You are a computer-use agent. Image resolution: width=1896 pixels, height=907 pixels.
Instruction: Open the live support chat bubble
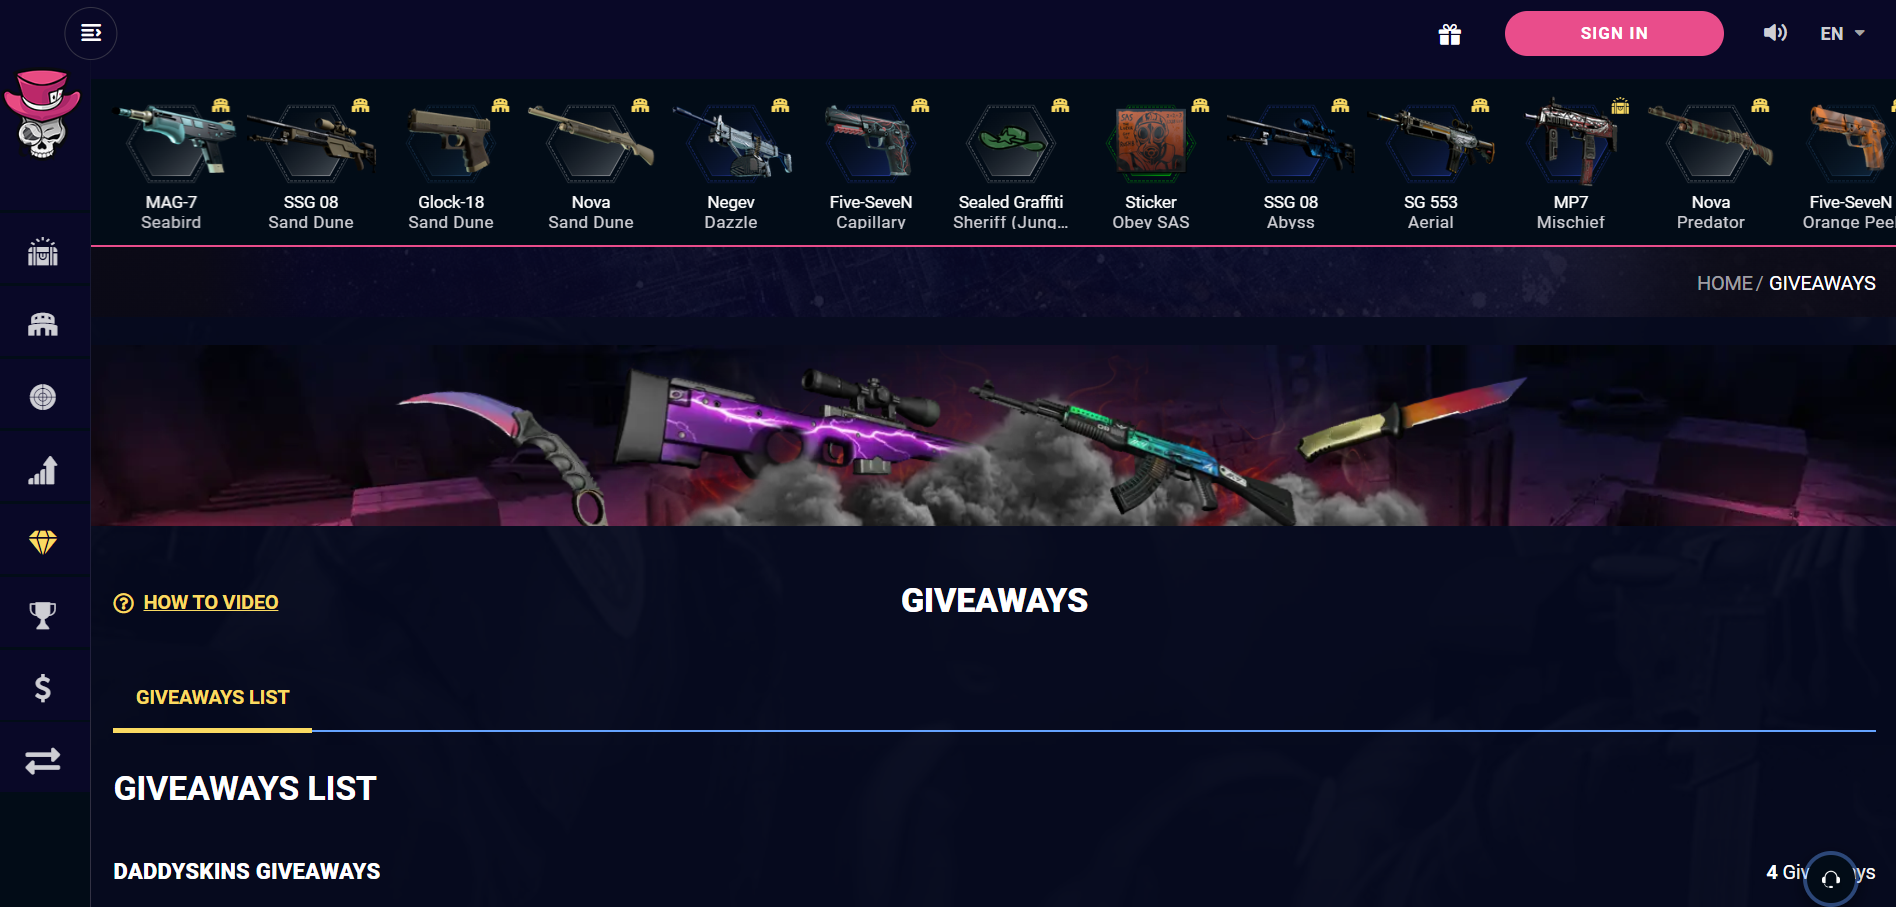pos(1830,878)
